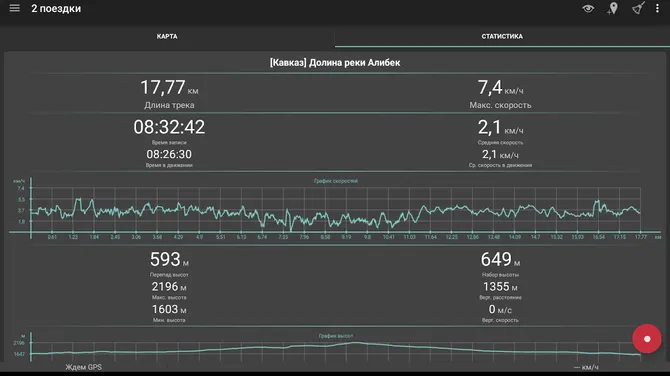This screenshot has width=670, height=376.
Task: Switch to the КАРТА tab
Action: coord(167,36)
